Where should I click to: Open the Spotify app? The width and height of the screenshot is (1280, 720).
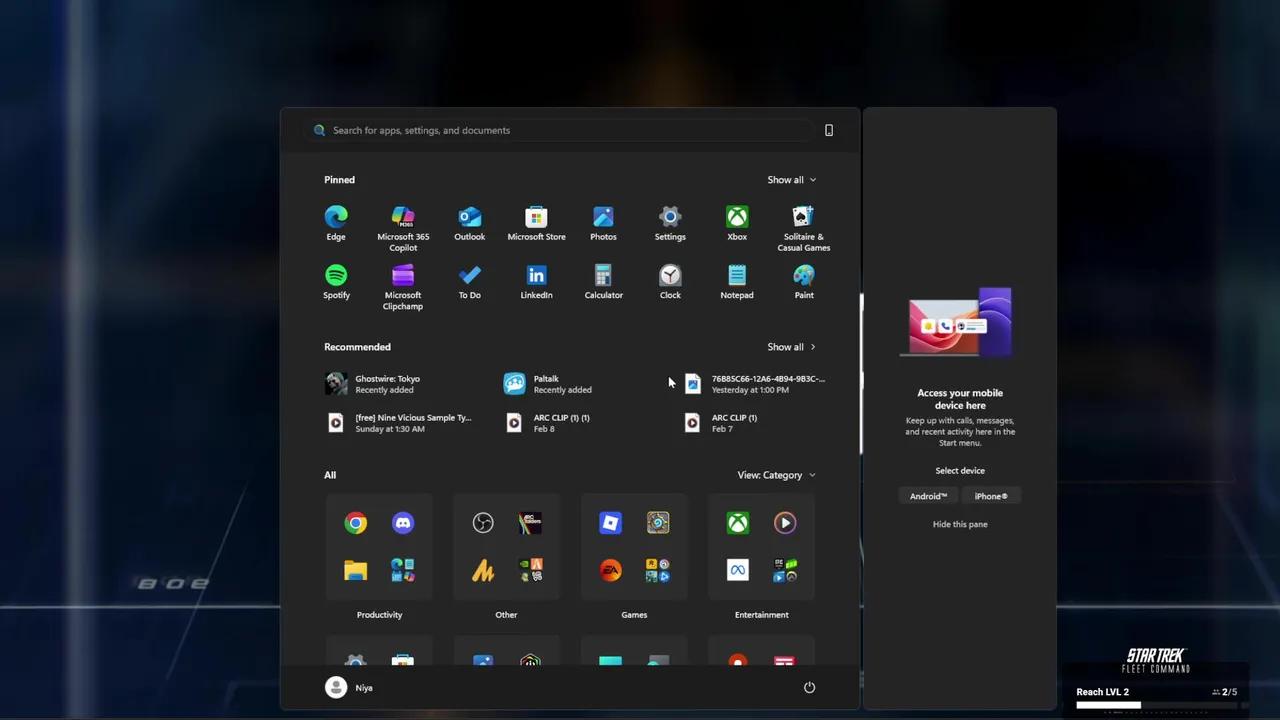point(336,282)
